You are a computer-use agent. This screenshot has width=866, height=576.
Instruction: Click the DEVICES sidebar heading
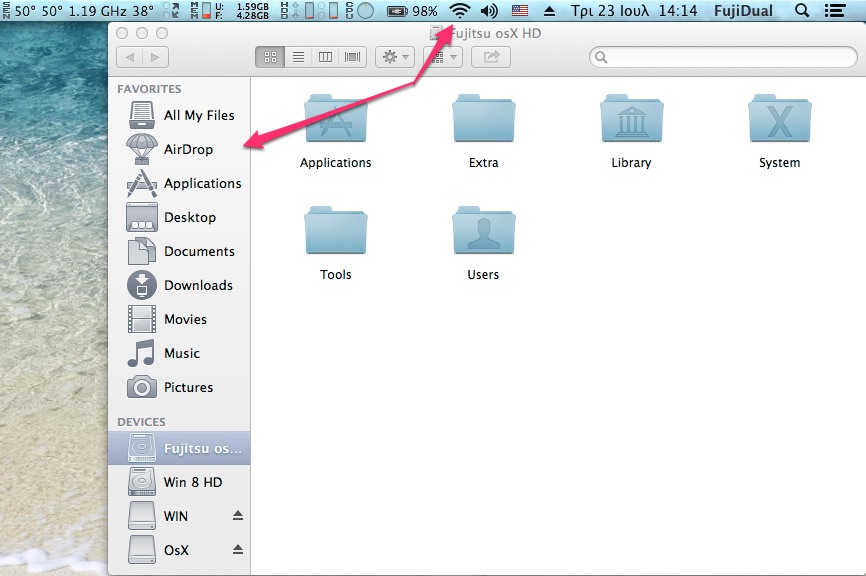(141, 422)
